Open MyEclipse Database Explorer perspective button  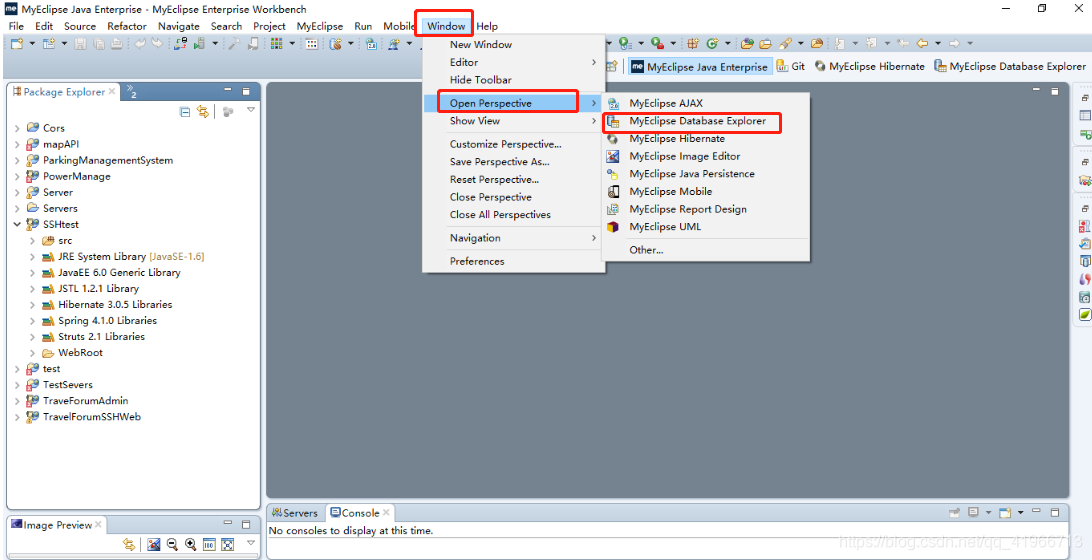click(x=1011, y=66)
